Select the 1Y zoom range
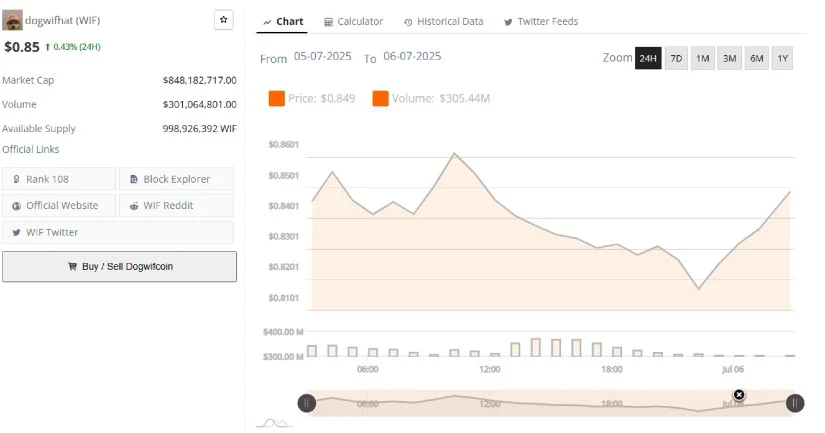This screenshot has height=433, width=825. tap(783, 58)
